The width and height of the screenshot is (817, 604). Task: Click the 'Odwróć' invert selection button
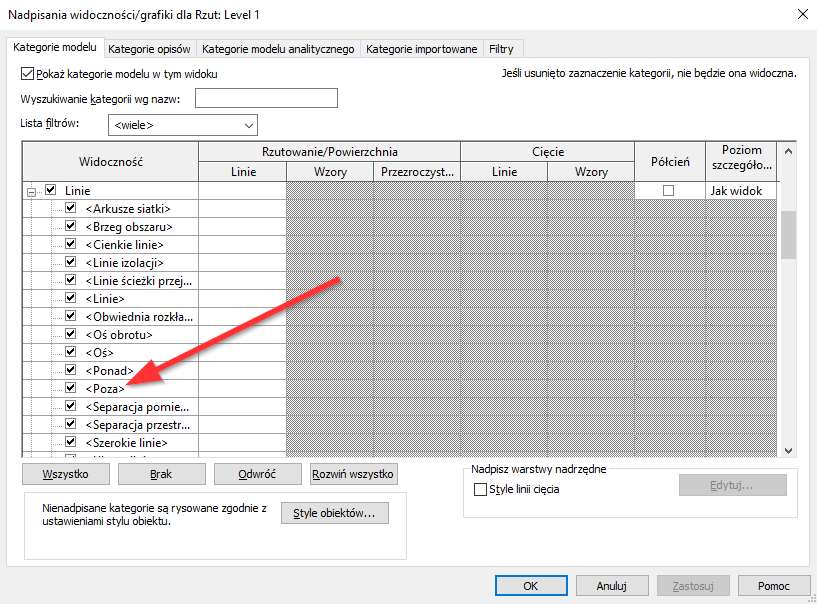[257, 474]
